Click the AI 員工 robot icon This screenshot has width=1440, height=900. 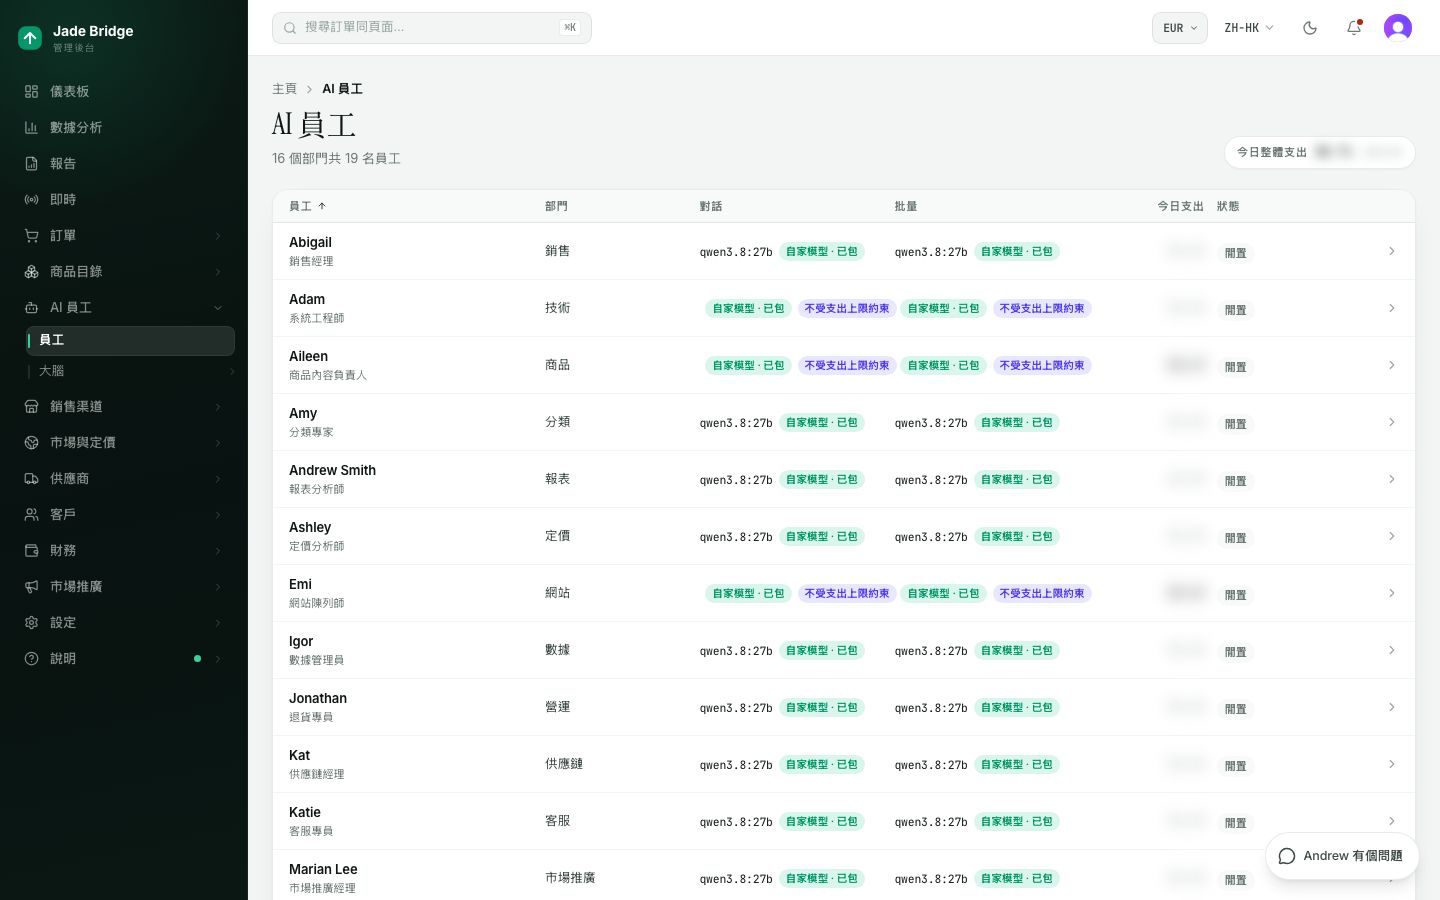tap(31, 307)
